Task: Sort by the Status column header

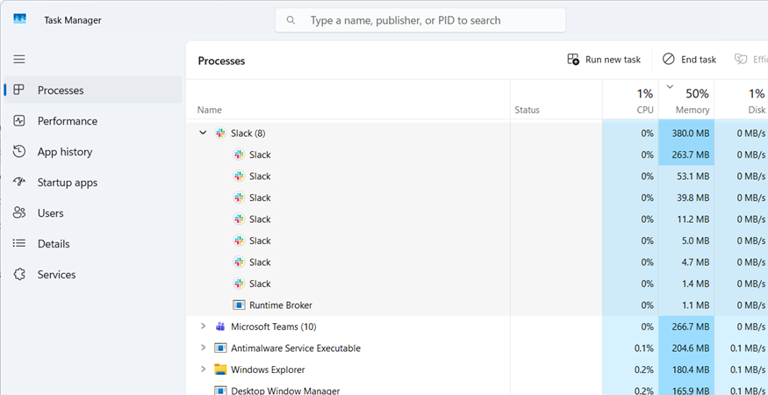Action: click(556, 100)
